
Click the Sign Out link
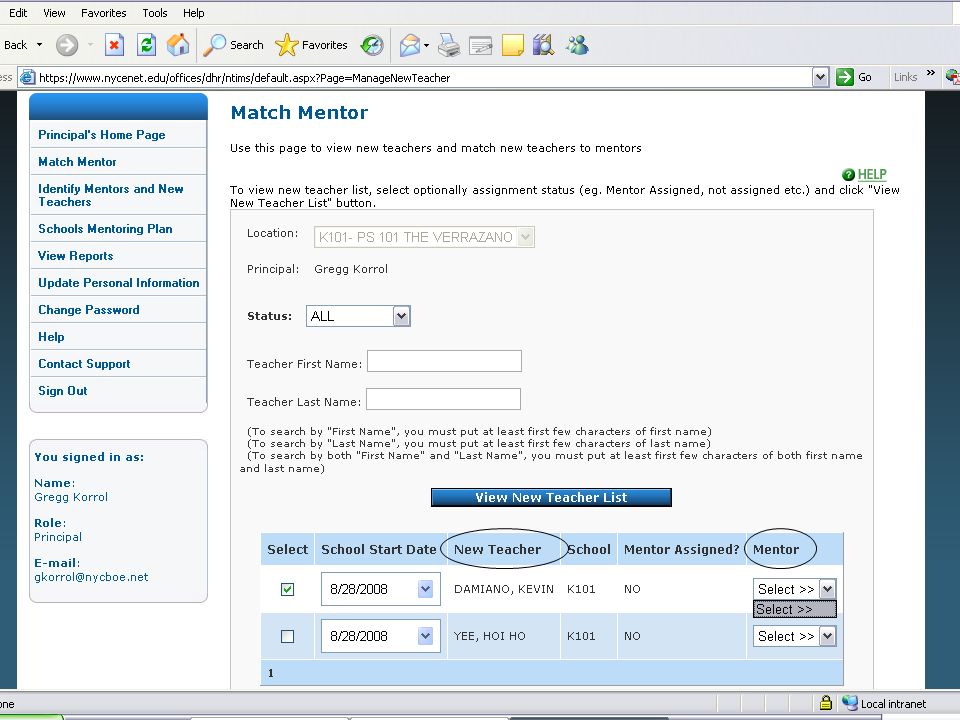(x=63, y=390)
